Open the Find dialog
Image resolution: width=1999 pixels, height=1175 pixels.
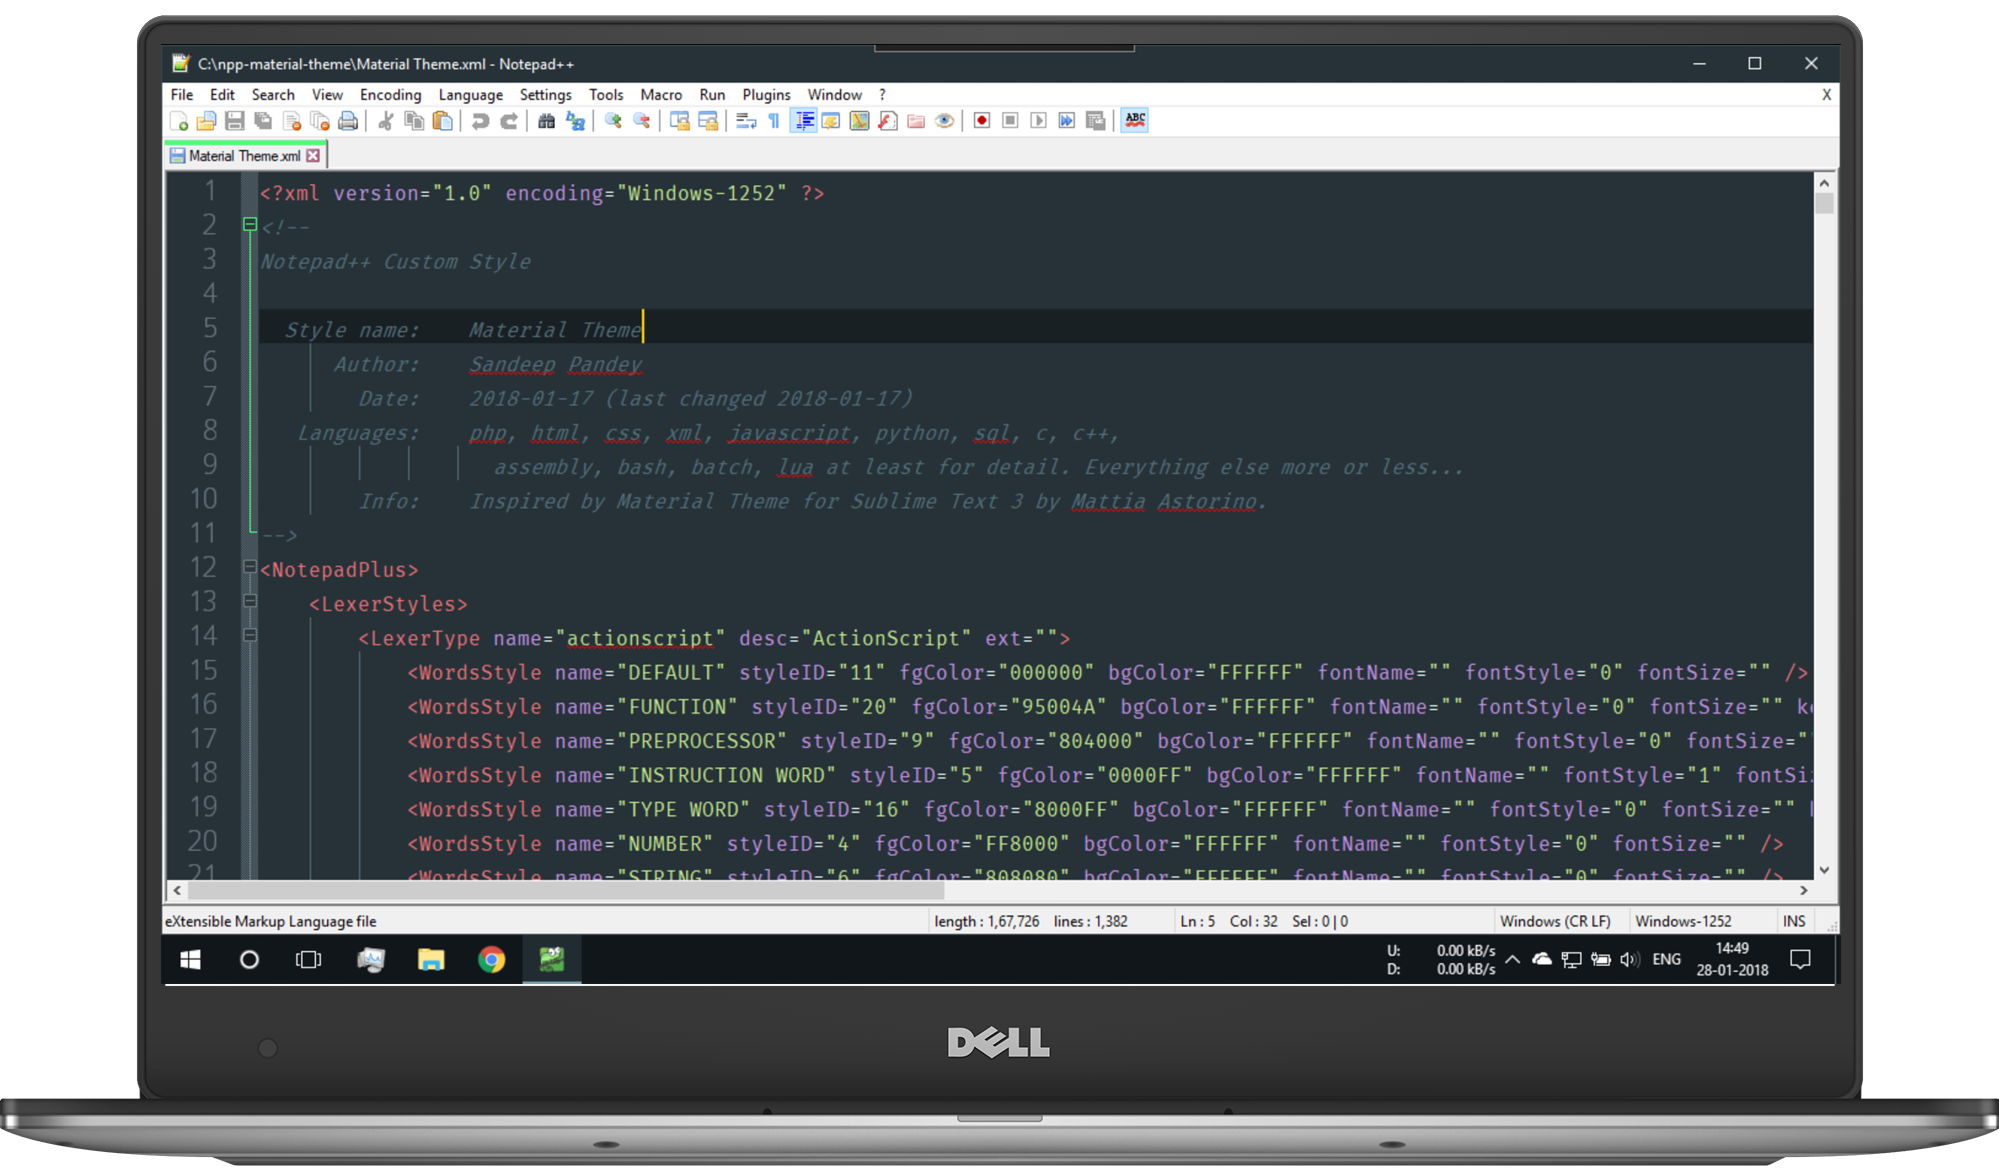pos(548,121)
